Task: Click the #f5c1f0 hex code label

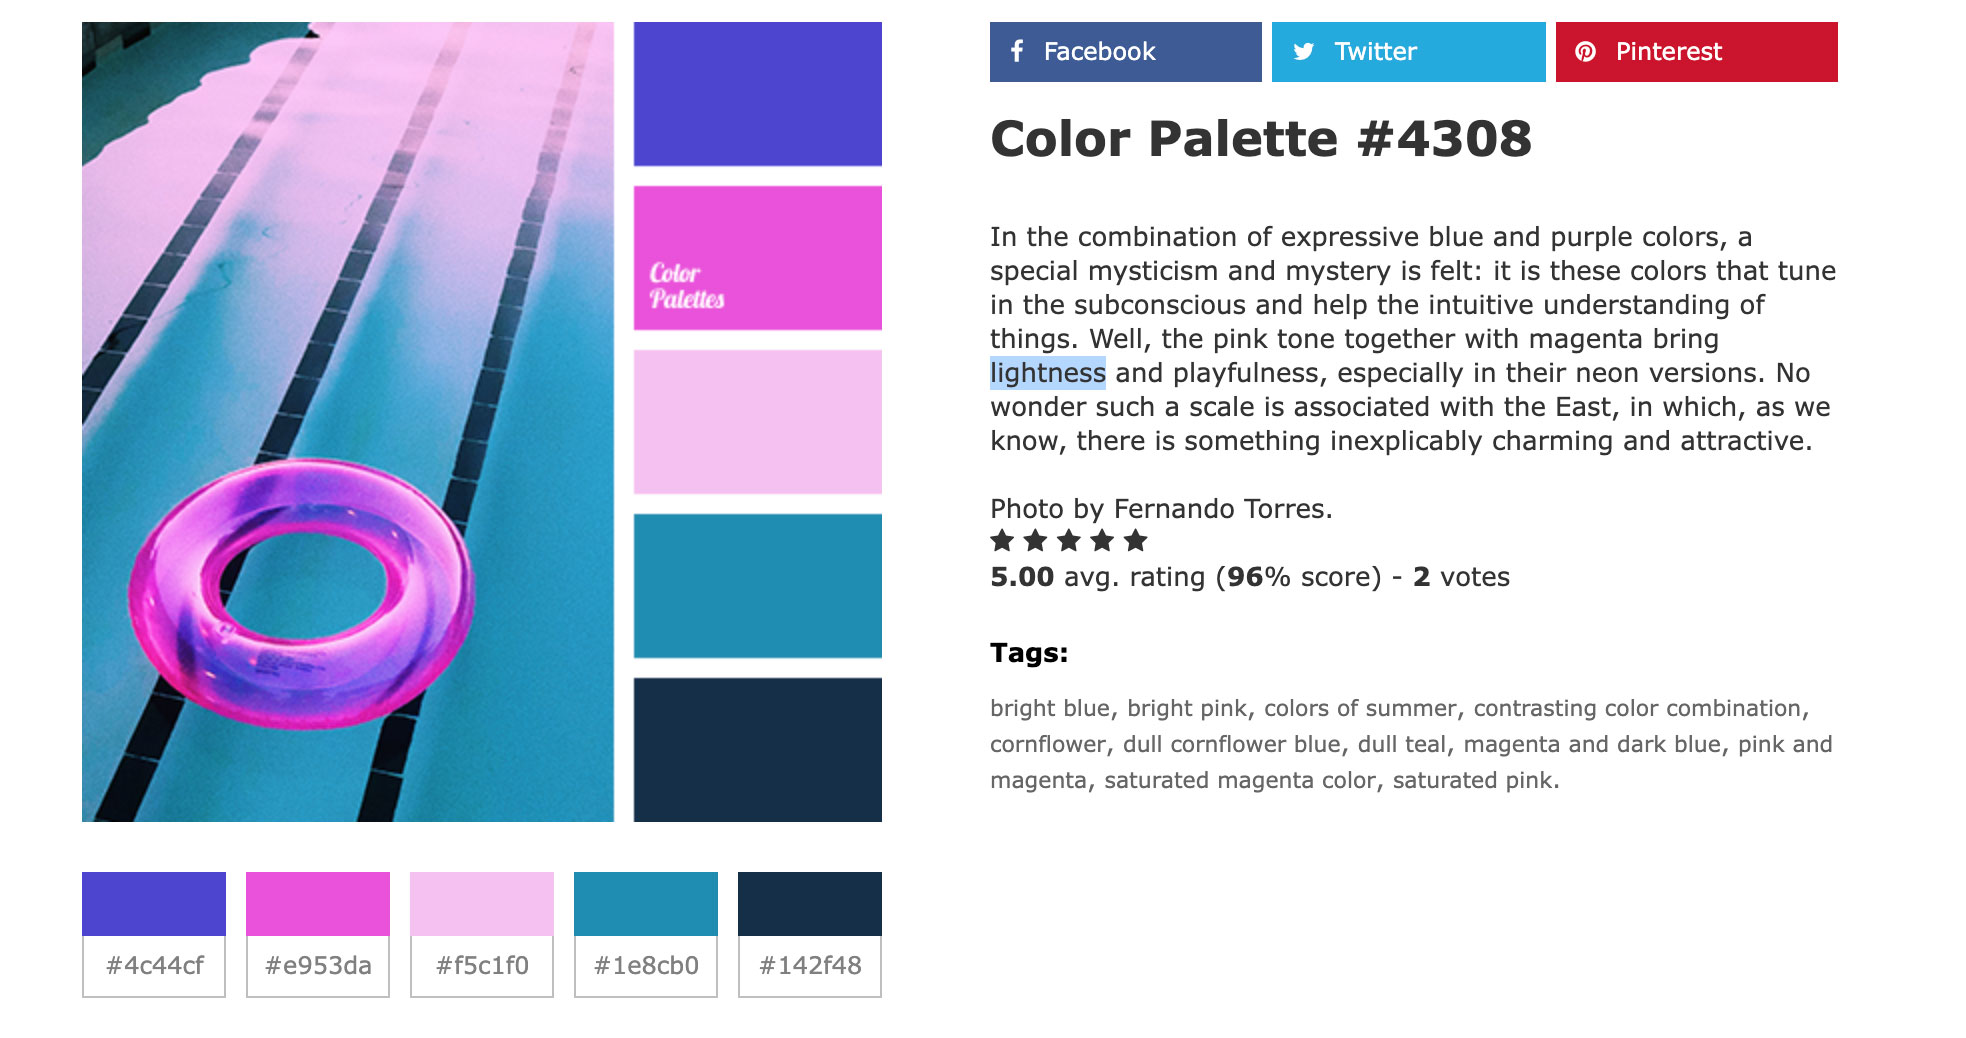Action: click(x=482, y=966)
